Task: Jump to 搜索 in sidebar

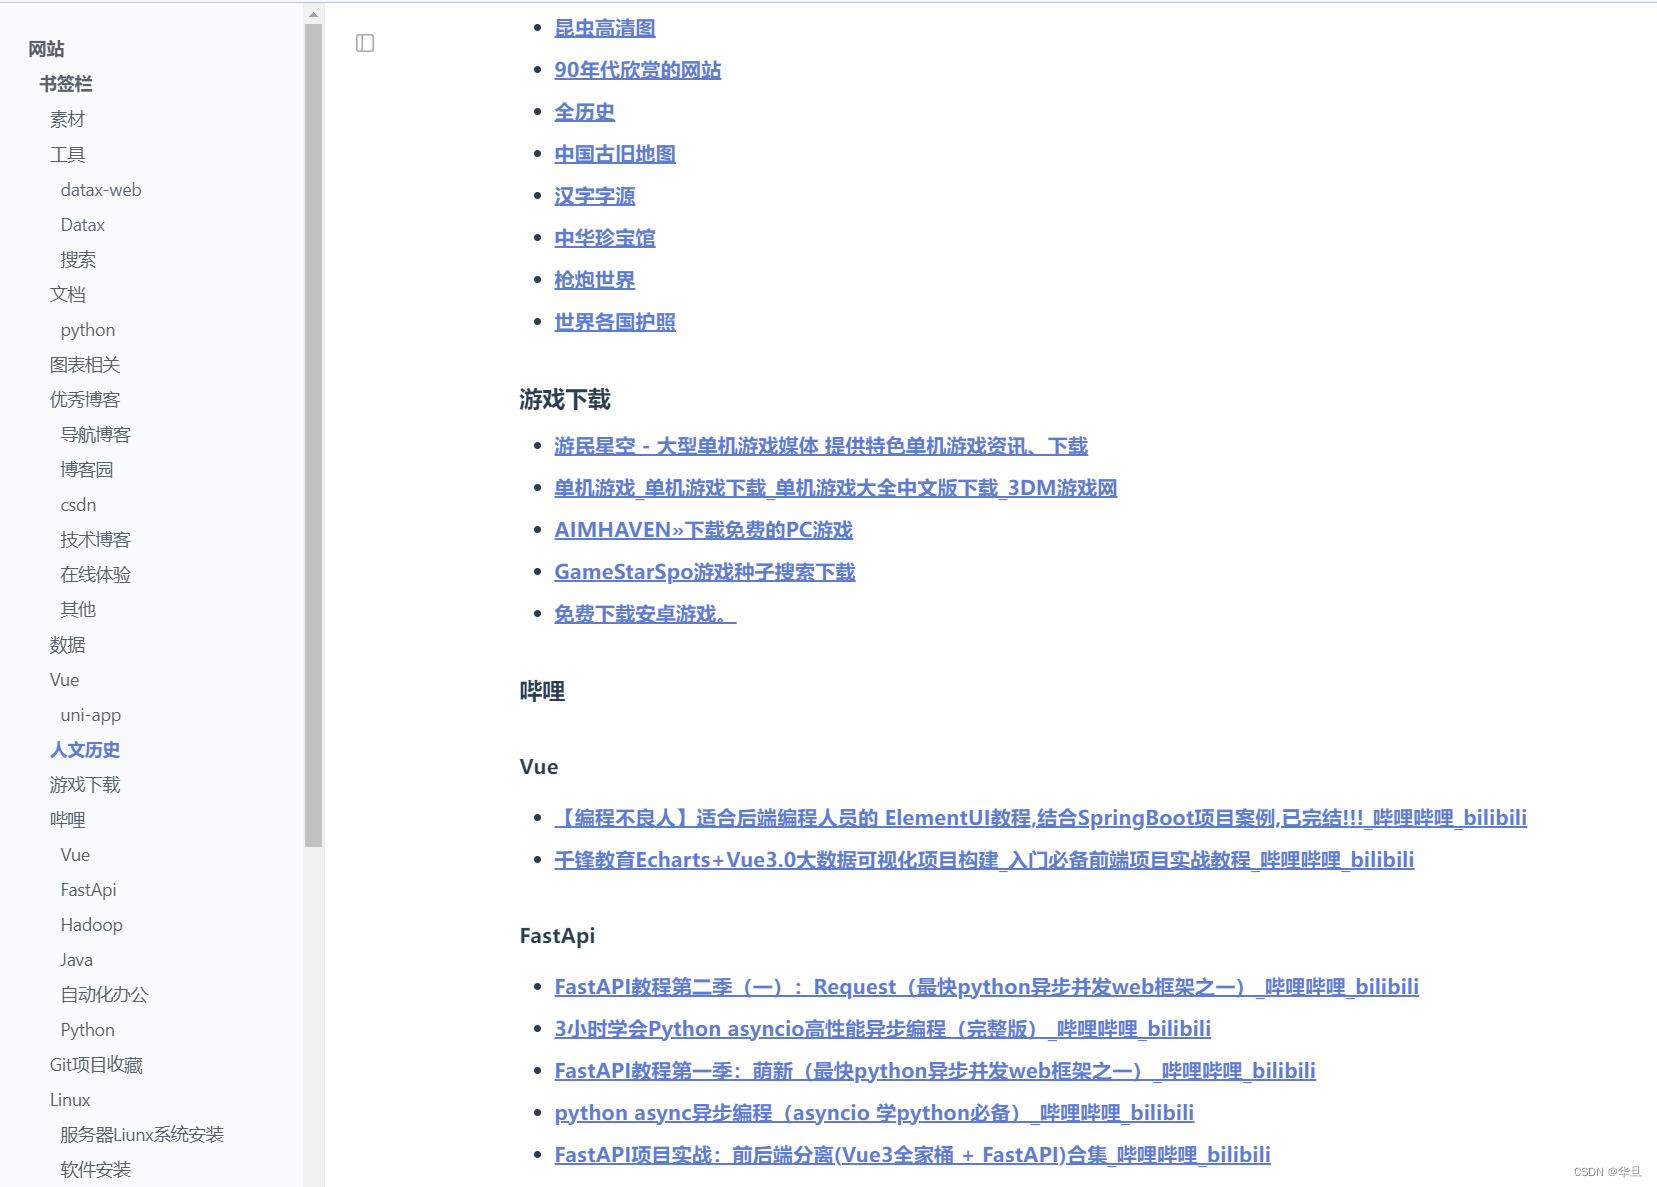Action: [x=78, y=259]
